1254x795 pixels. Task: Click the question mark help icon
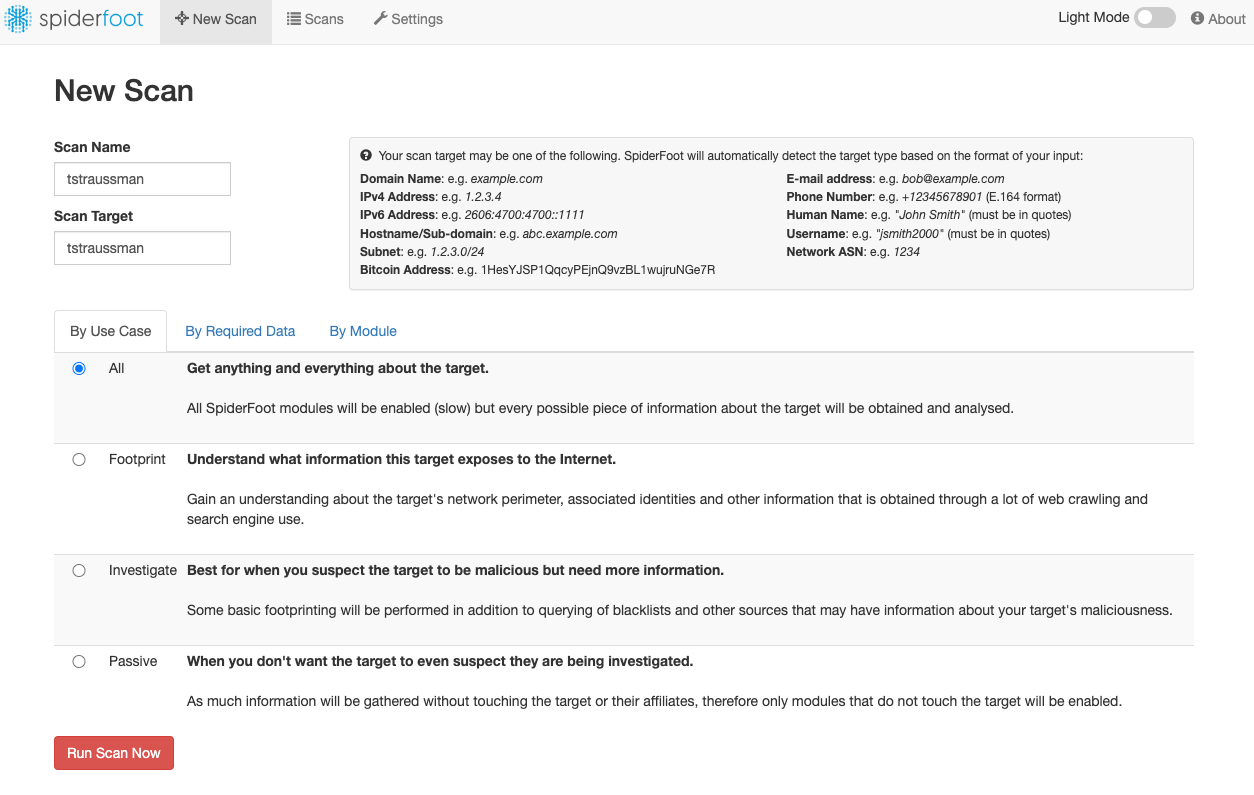(x=366, y=156)
